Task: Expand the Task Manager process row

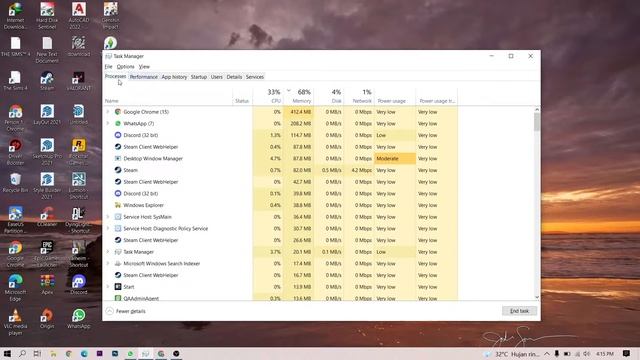Action: point(108,252)
